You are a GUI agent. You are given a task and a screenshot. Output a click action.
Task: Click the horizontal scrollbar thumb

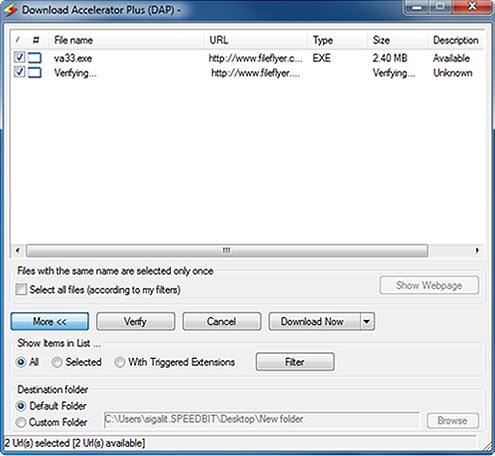pos(227,250)
